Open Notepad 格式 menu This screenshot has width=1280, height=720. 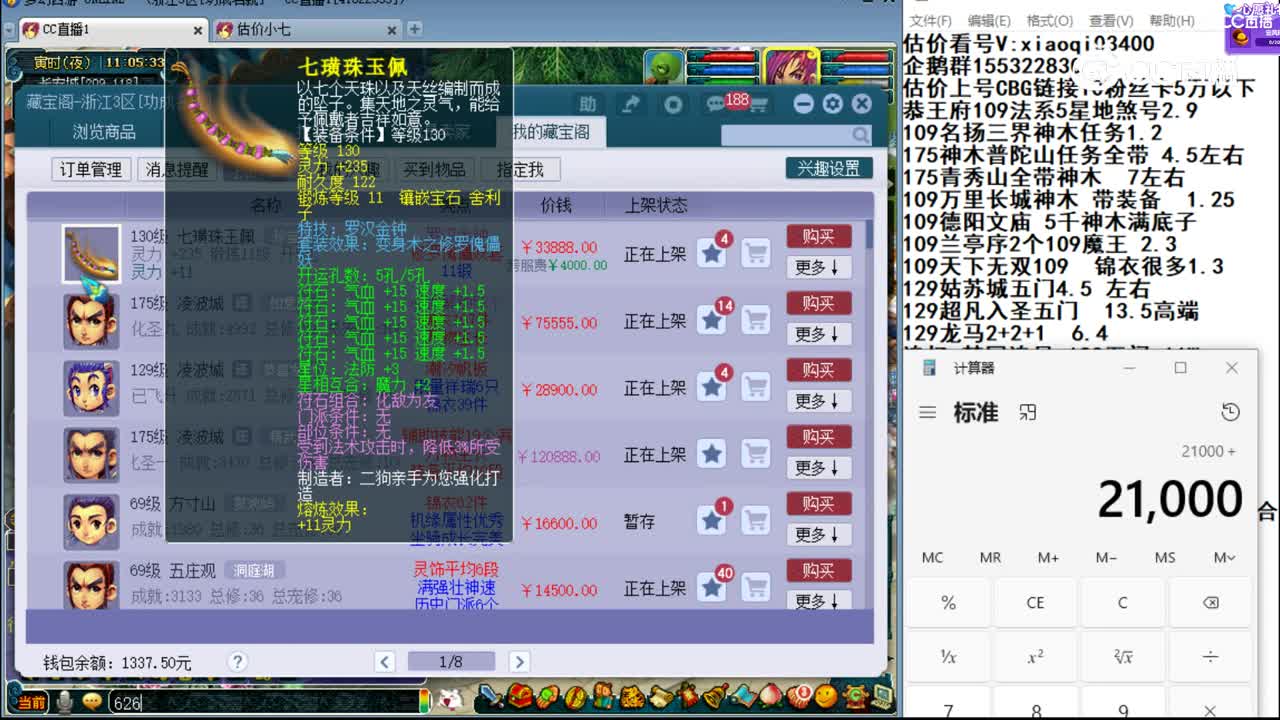pyautogui.click(x=1049, y=20)
